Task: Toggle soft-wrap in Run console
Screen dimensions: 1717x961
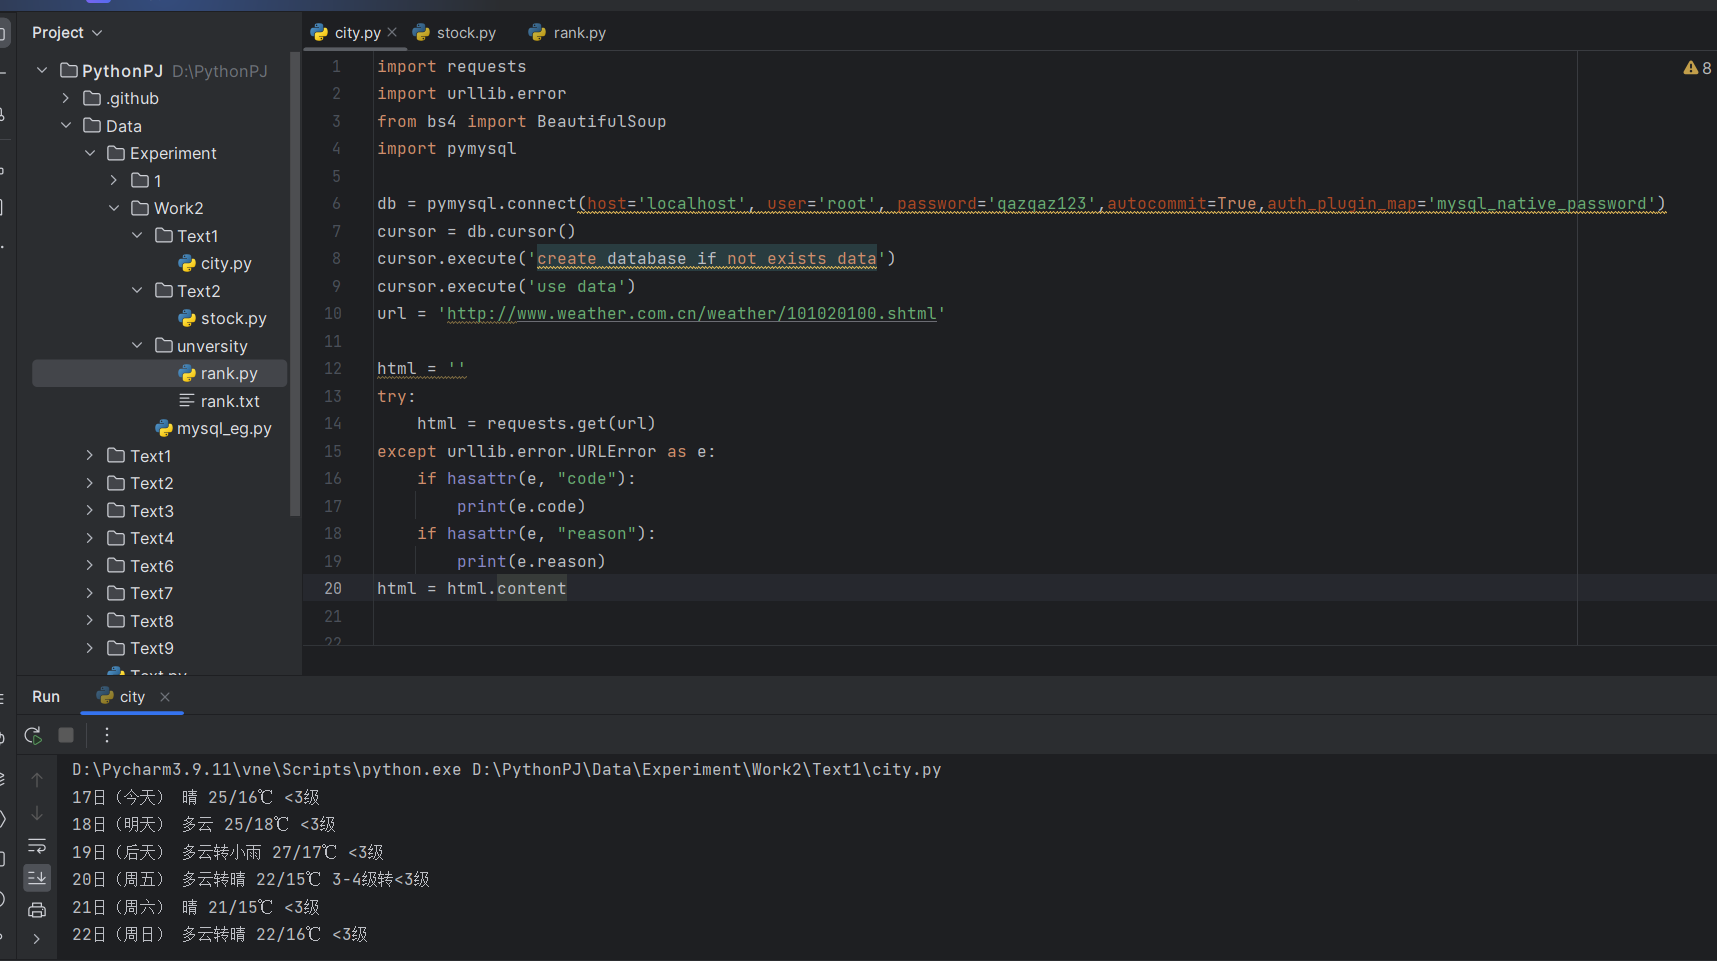Action: click(x=37, y=846)
